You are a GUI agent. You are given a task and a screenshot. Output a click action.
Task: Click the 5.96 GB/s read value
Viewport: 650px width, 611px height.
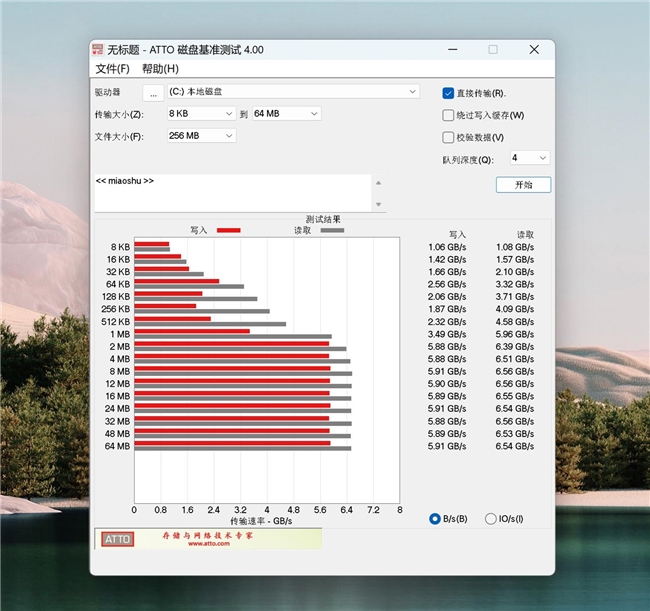pyautogui.click(x=515, y=334)
